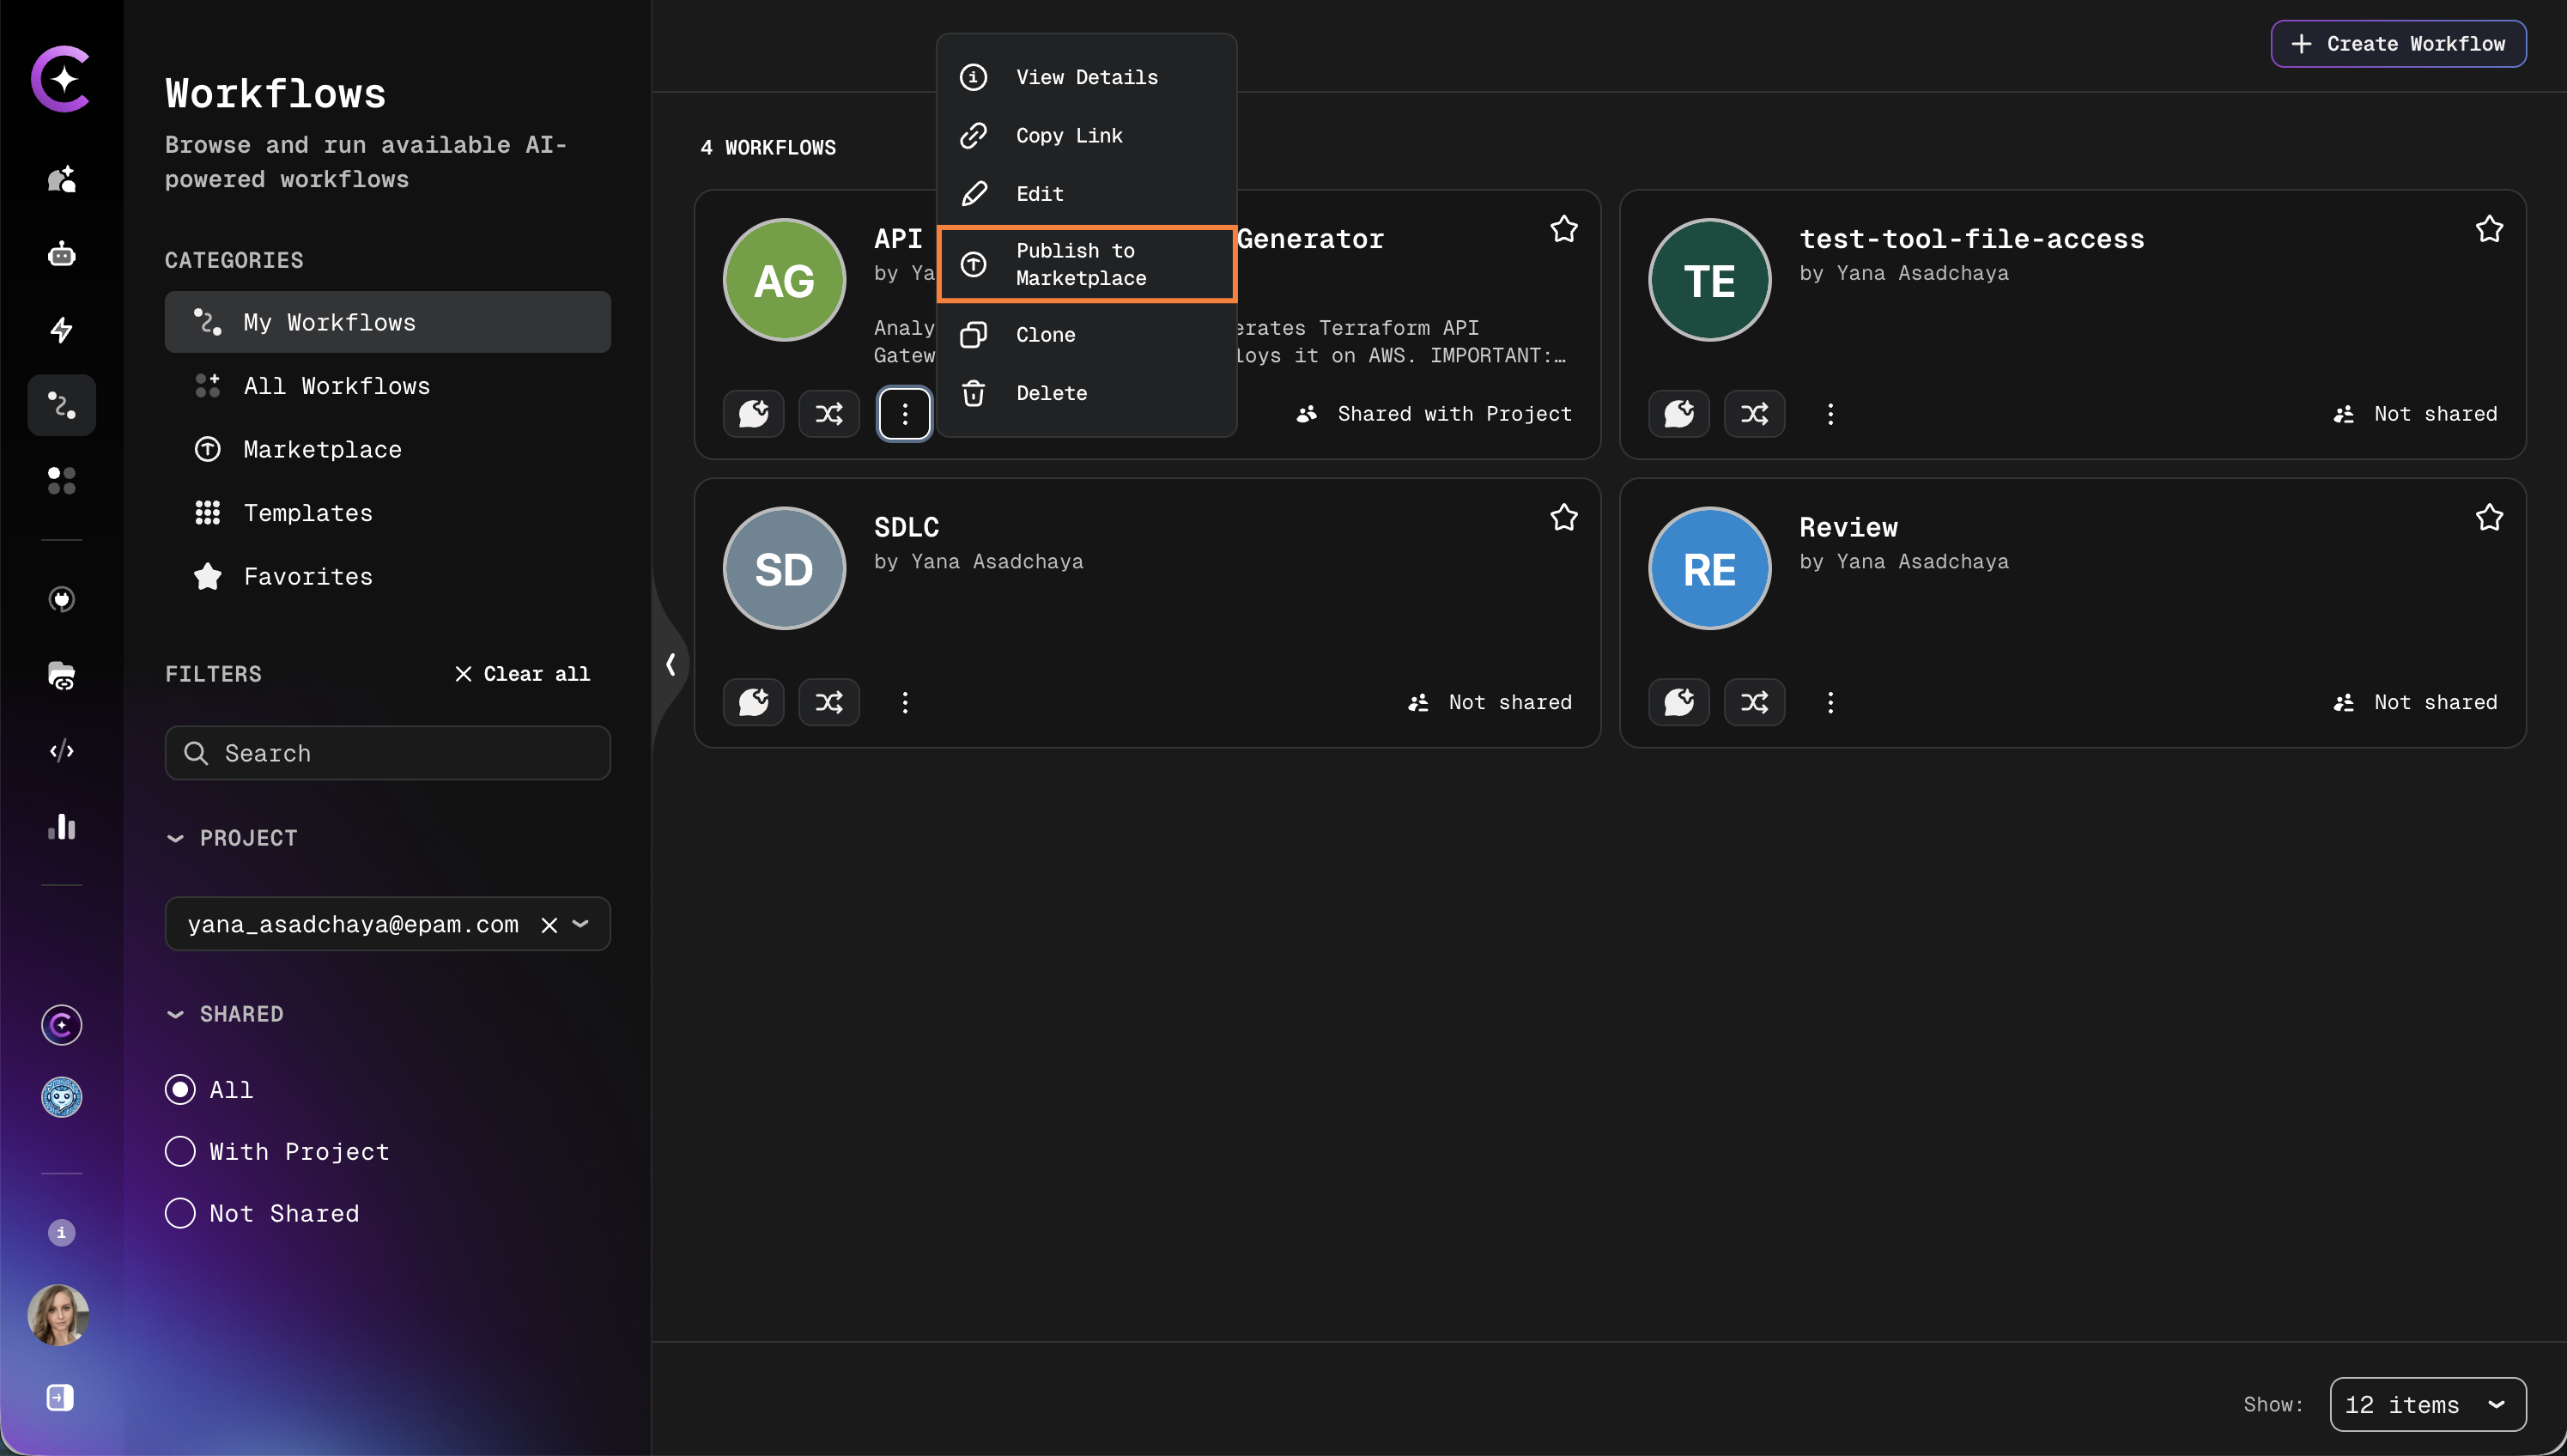The width and height of the screenshot is (2567, 1456).
Task: Click the three-dot menu on API Generator card
Action: click(x=905, y=413)
